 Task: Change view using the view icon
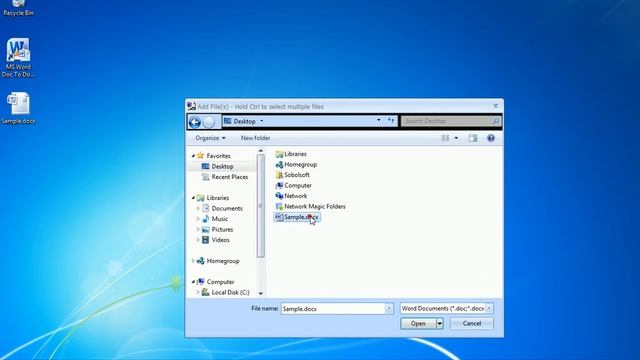[x=445, y=138]
